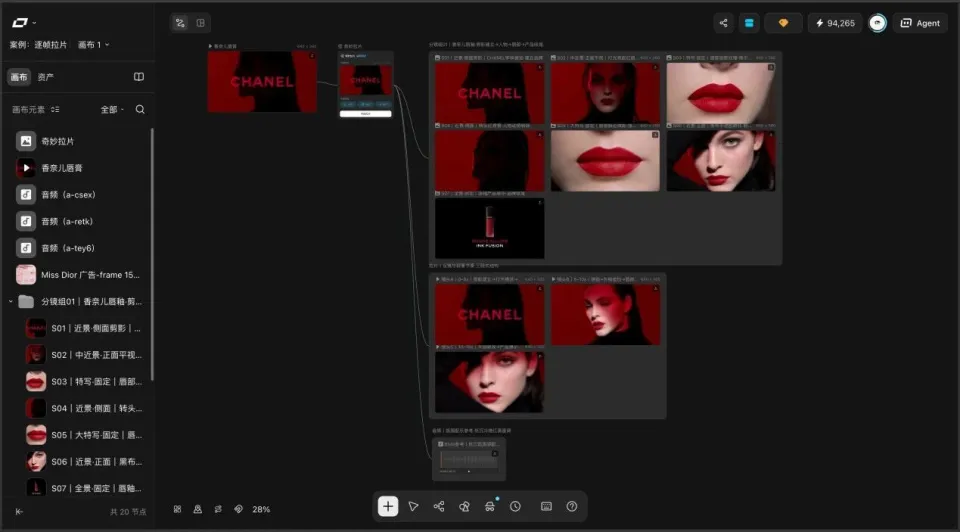
Task: Collapse the left sidebar with the arrow icon
Action: (19, 512)
